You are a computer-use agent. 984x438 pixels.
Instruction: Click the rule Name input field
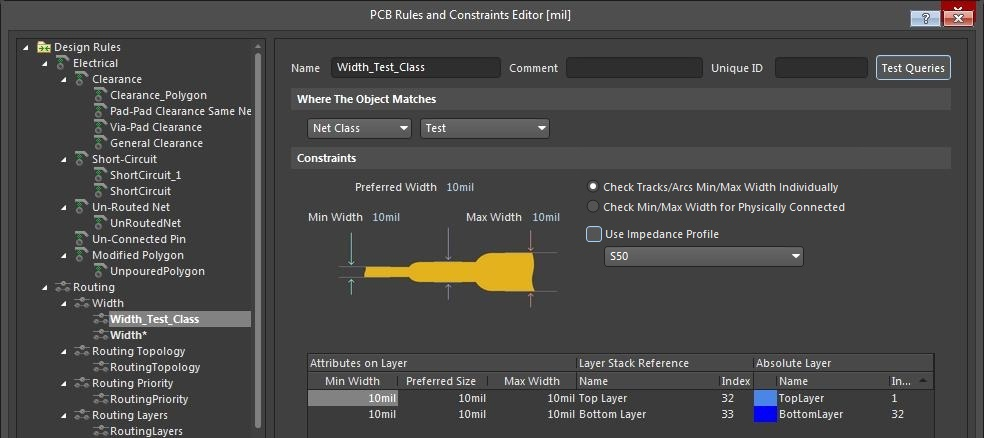click(x=415, y=68)
